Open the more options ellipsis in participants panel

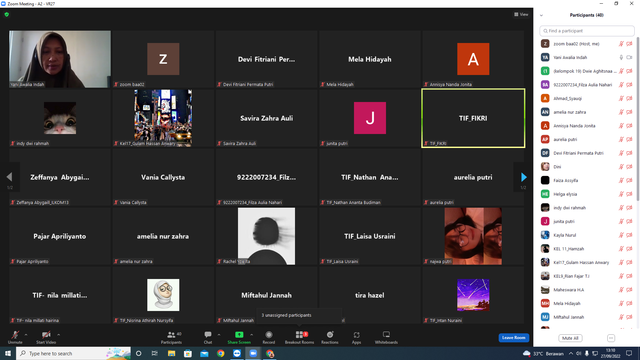click(x=611, y=338)
